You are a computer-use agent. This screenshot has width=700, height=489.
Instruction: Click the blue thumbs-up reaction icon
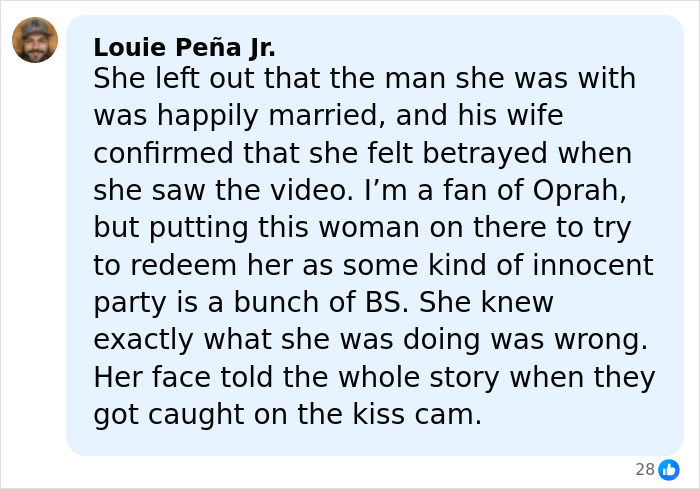click(x=669, y=469)
